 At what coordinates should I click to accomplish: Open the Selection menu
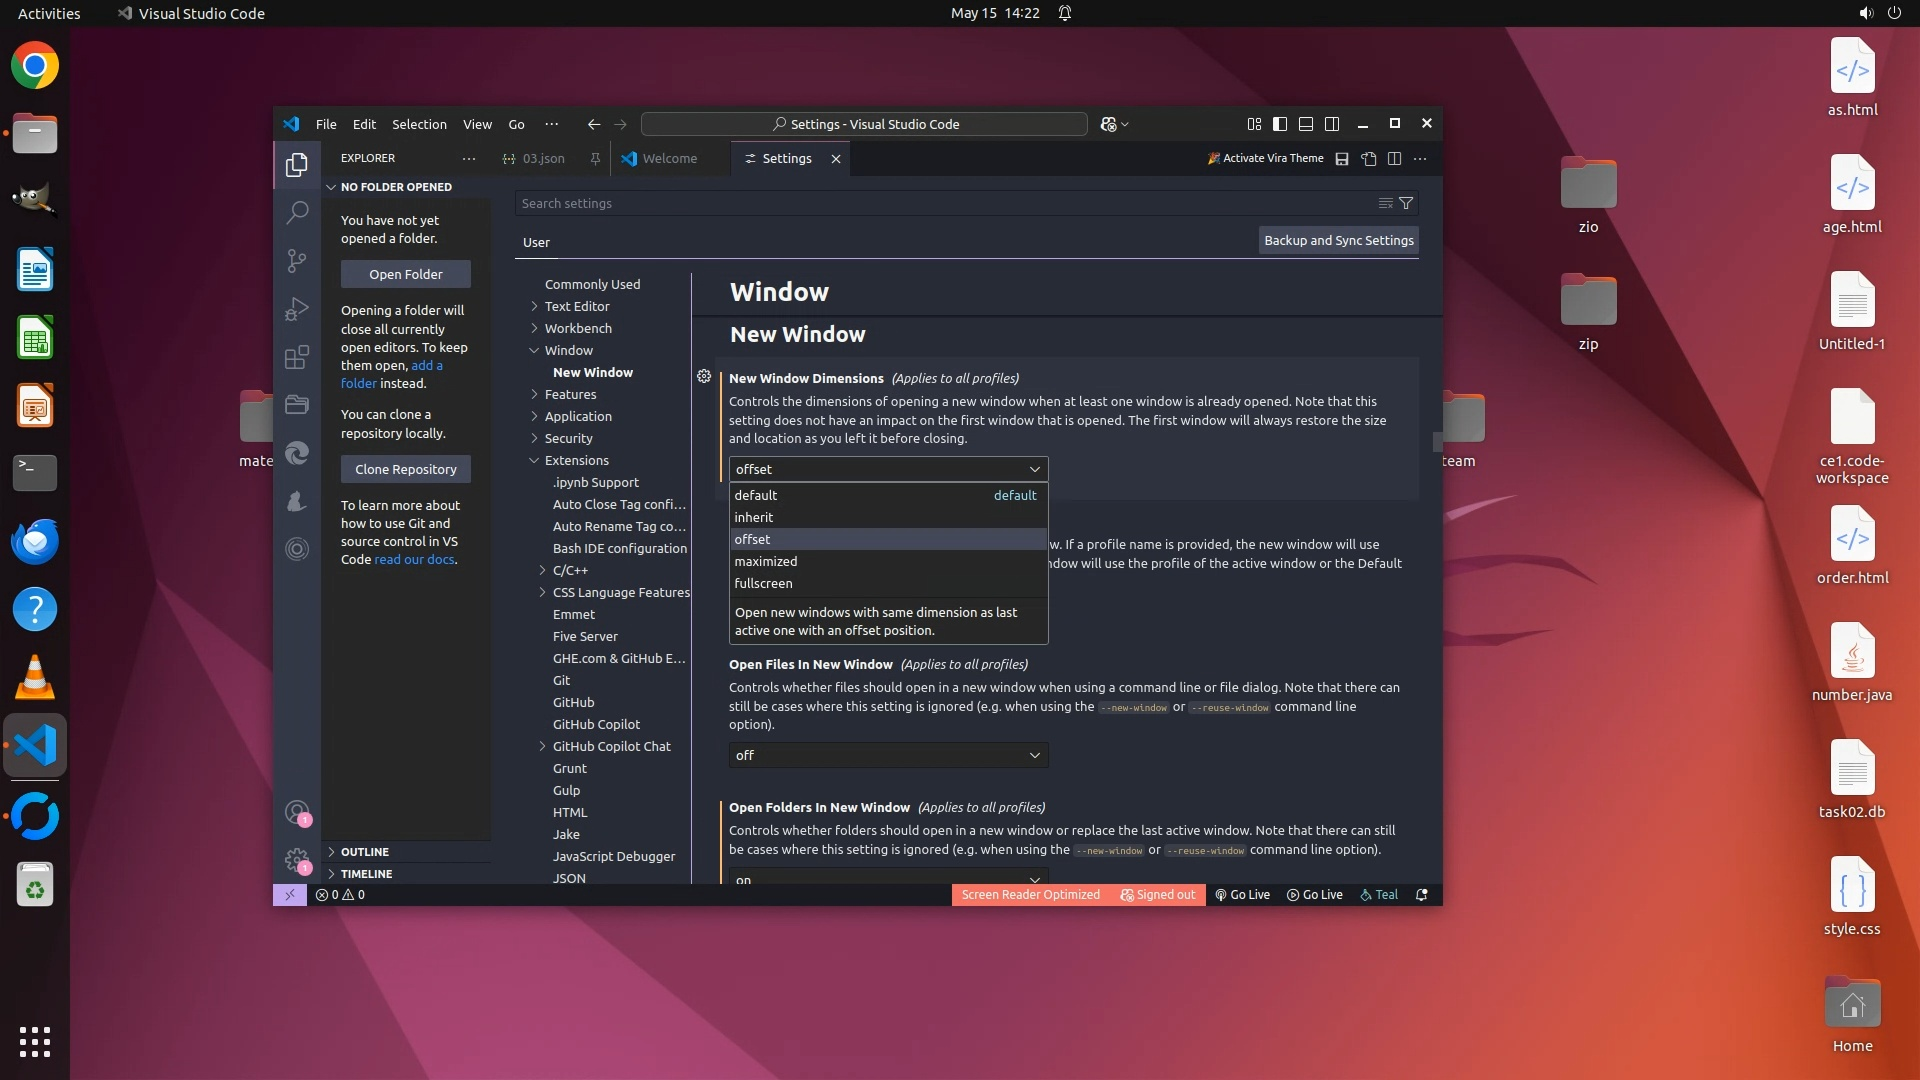(x=419, y=124)
